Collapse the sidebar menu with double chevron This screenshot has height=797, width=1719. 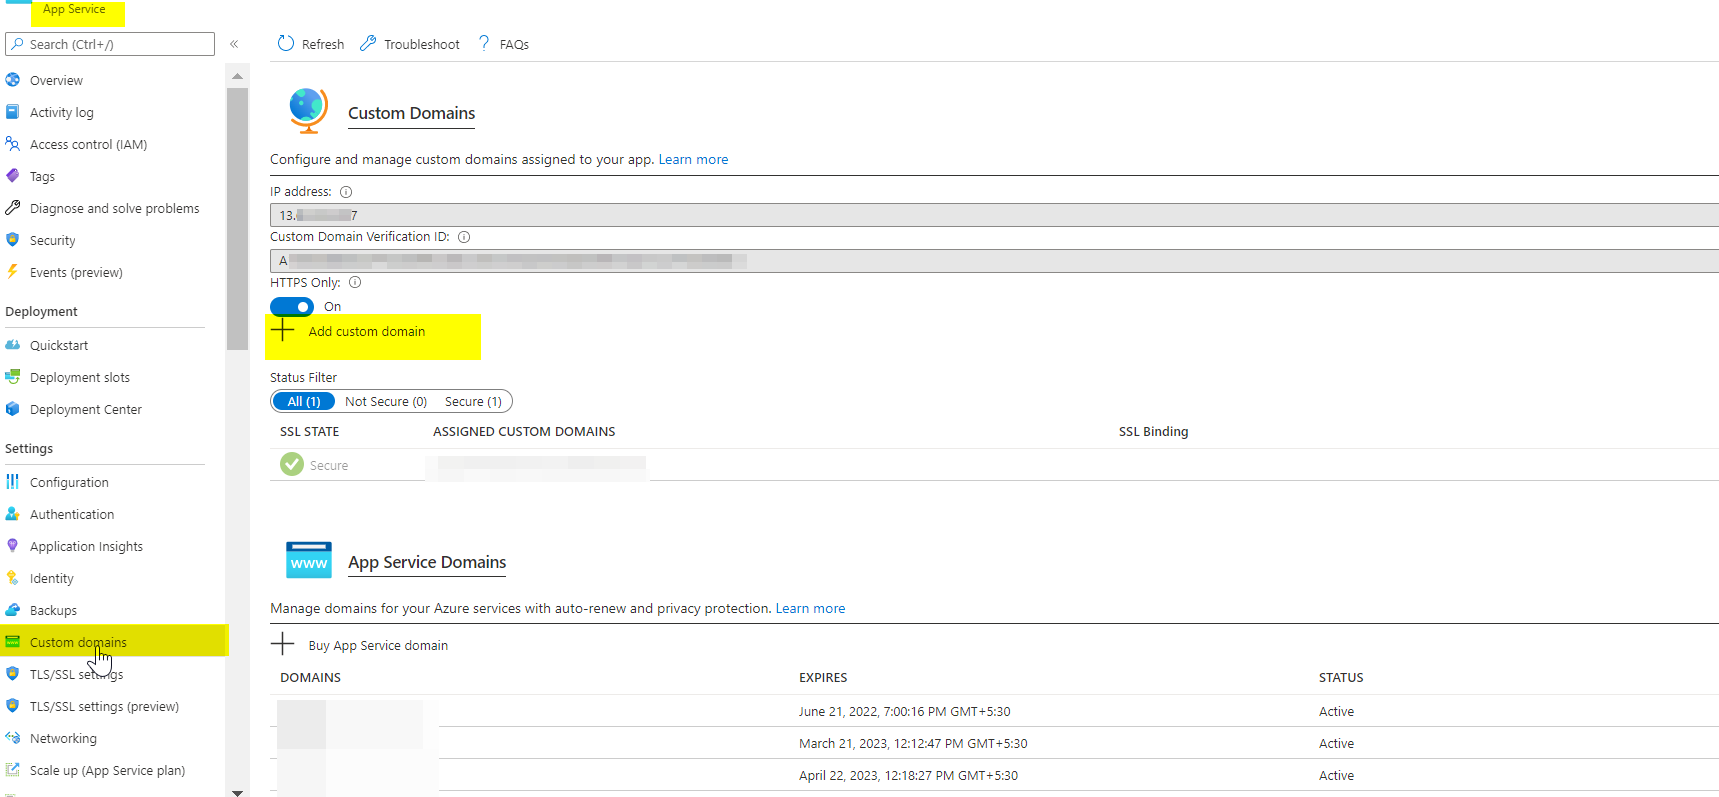click(x=234, y=44)
